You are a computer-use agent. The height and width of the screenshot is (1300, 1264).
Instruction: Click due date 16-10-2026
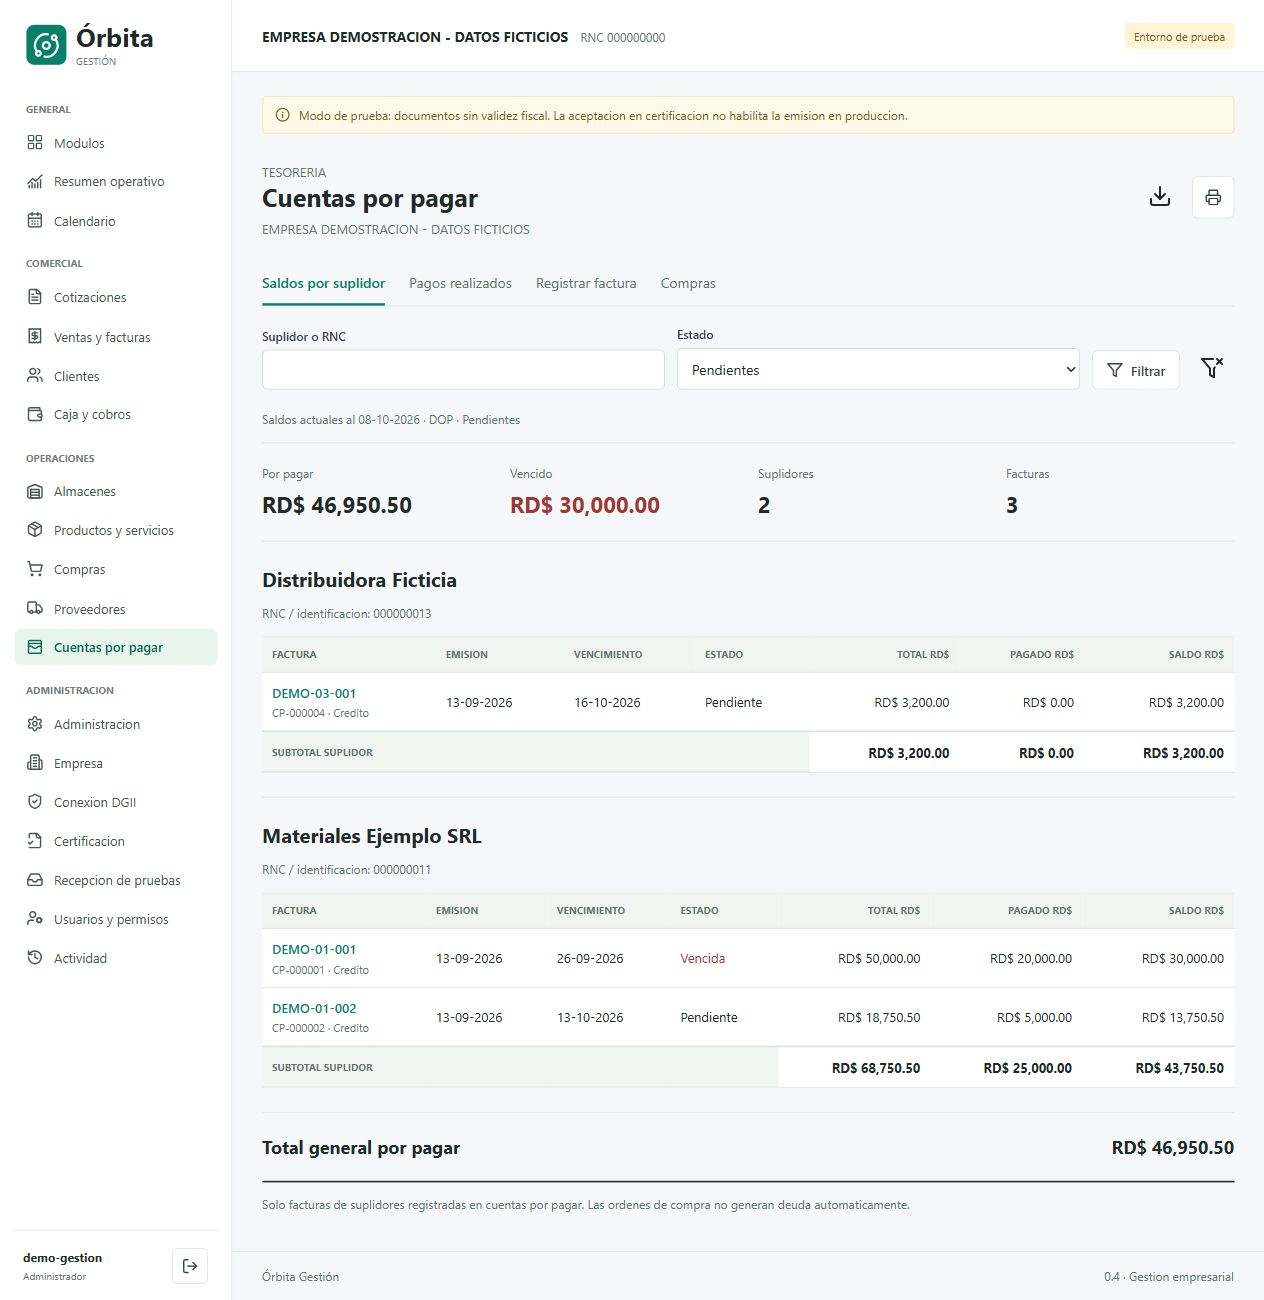607,702
